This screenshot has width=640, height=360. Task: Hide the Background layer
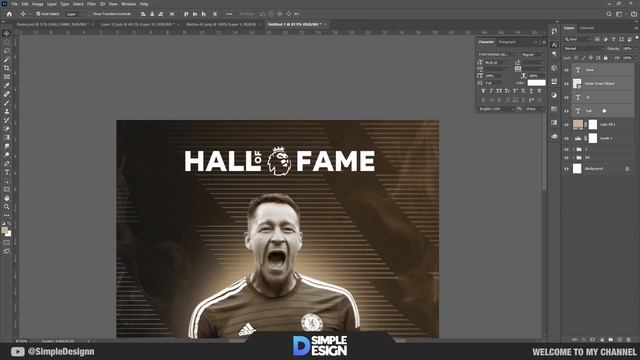click(566, 169)
